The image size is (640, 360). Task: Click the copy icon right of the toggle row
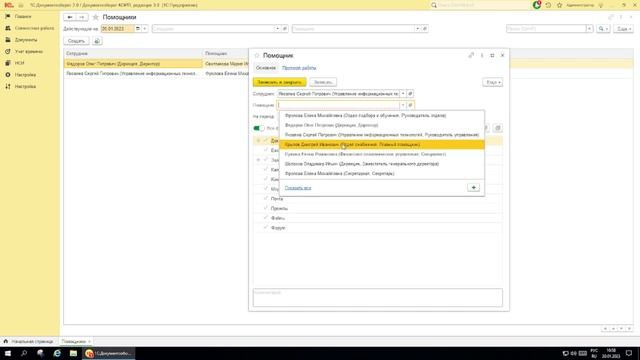pyautogui.click(x=498, y=128)
